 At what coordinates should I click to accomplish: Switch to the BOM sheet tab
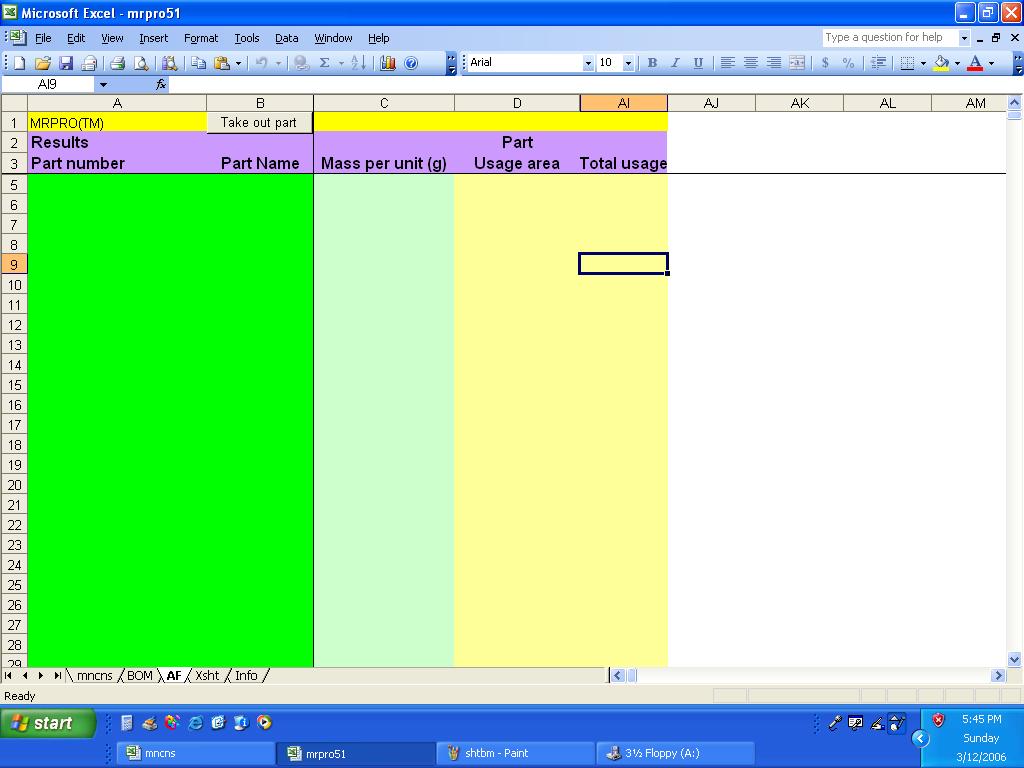pos(140,675)
